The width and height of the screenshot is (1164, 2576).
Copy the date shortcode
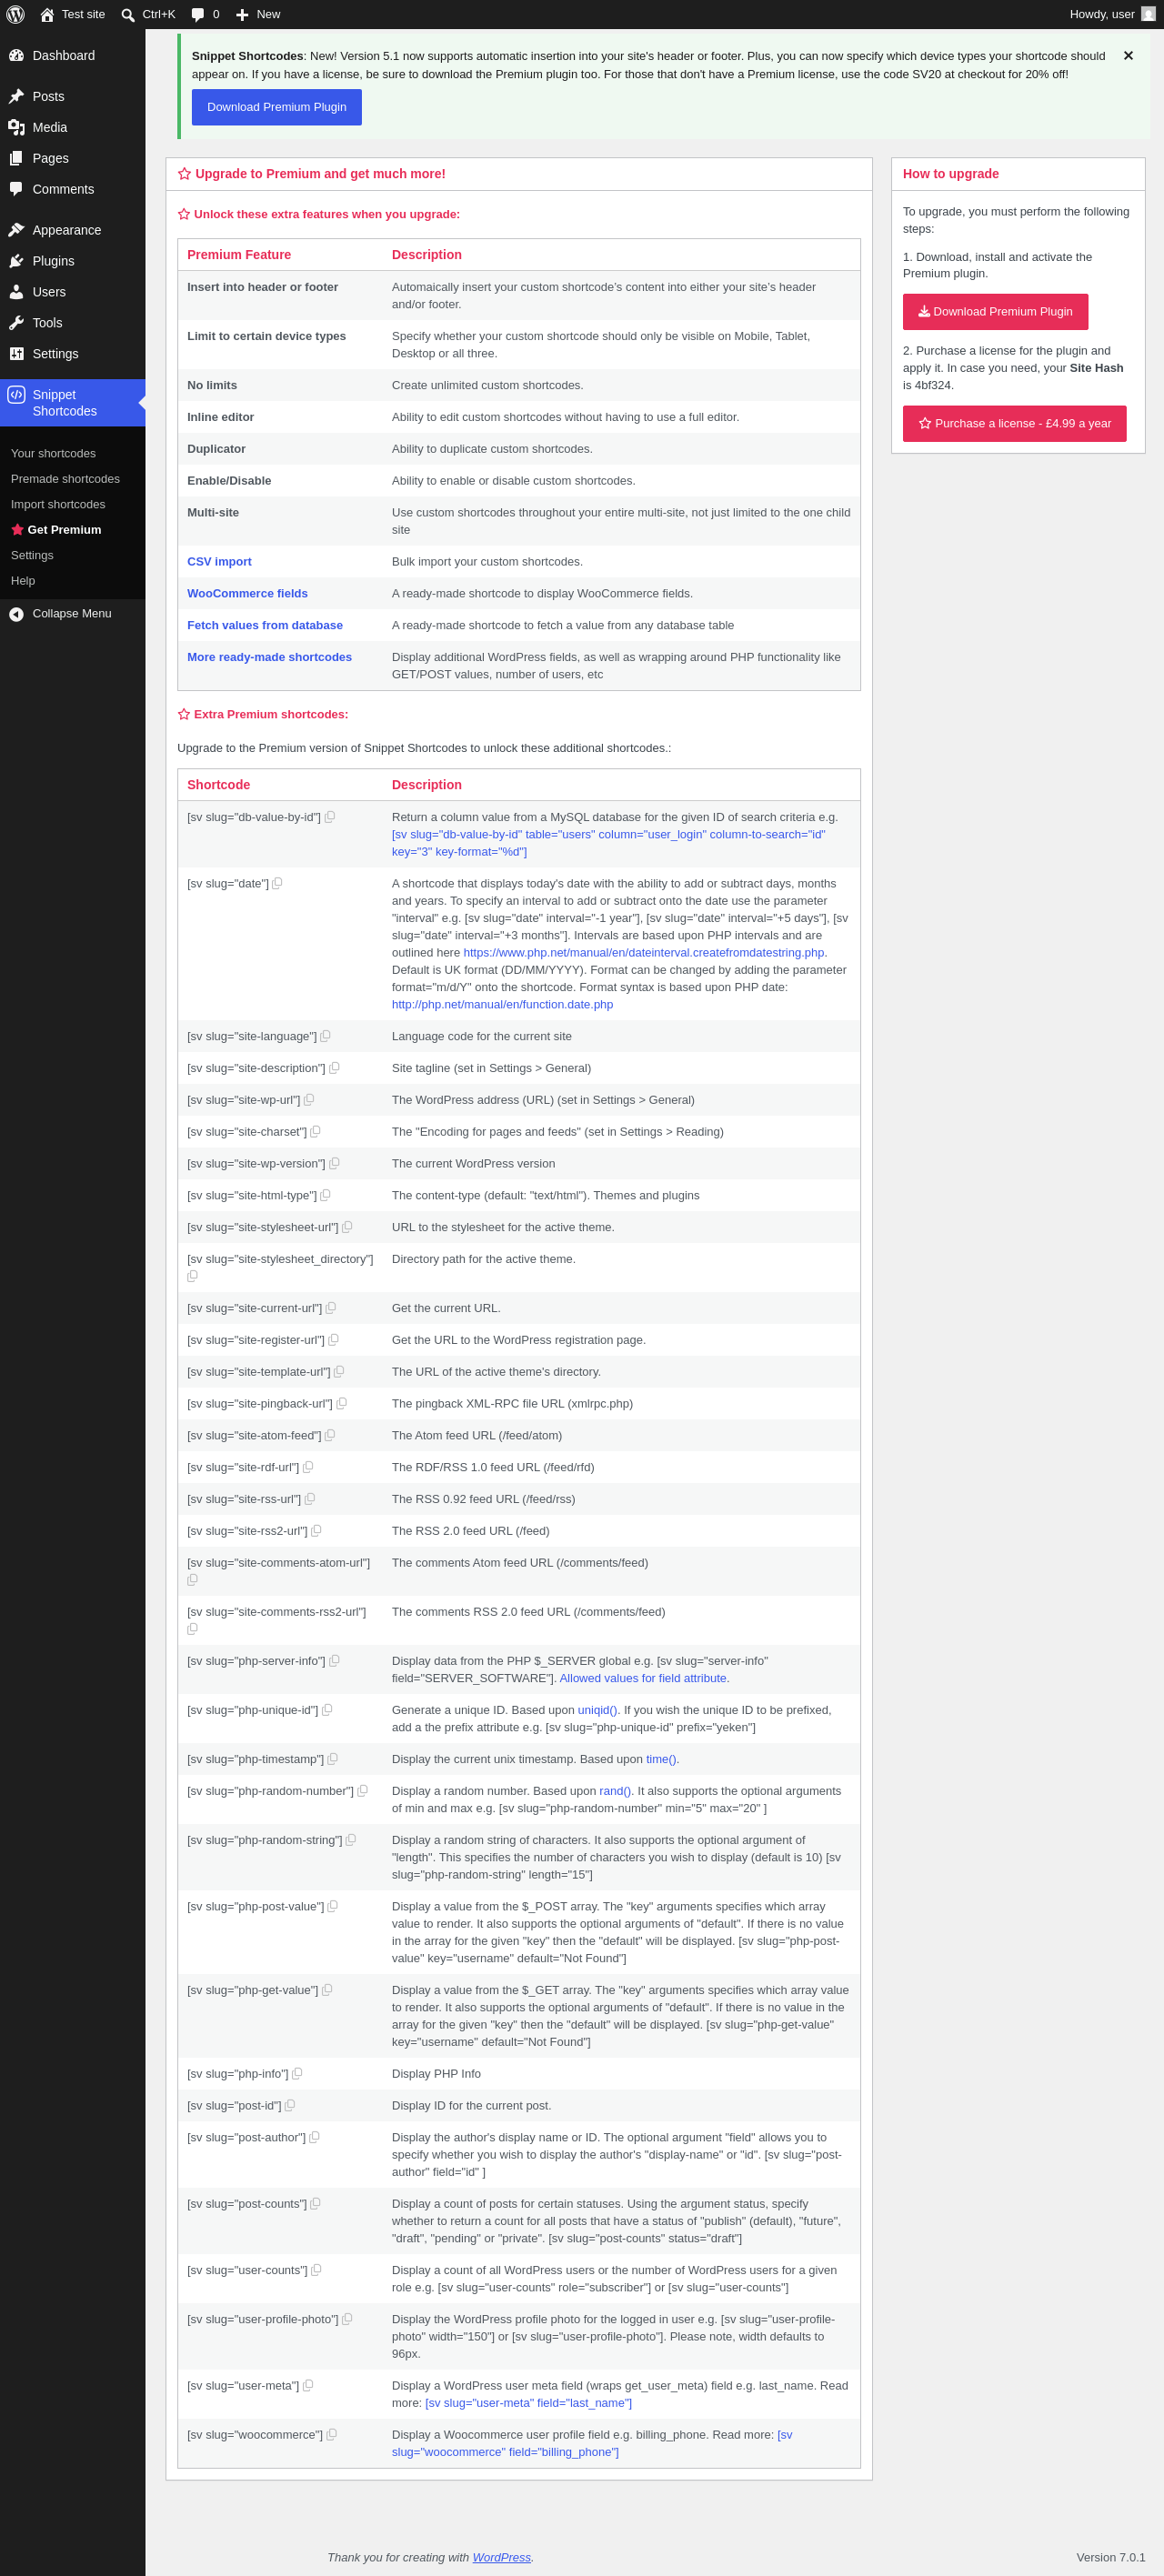(x=278, y=883)
